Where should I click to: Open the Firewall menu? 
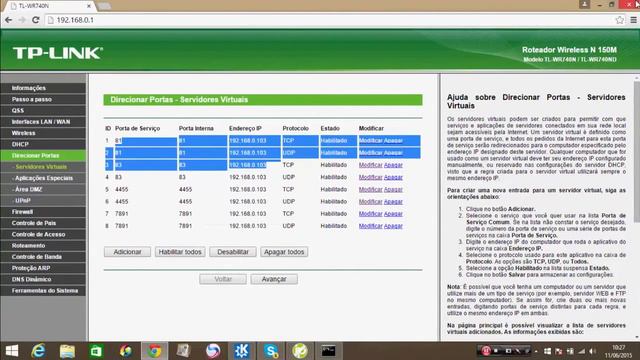point(43,212)
